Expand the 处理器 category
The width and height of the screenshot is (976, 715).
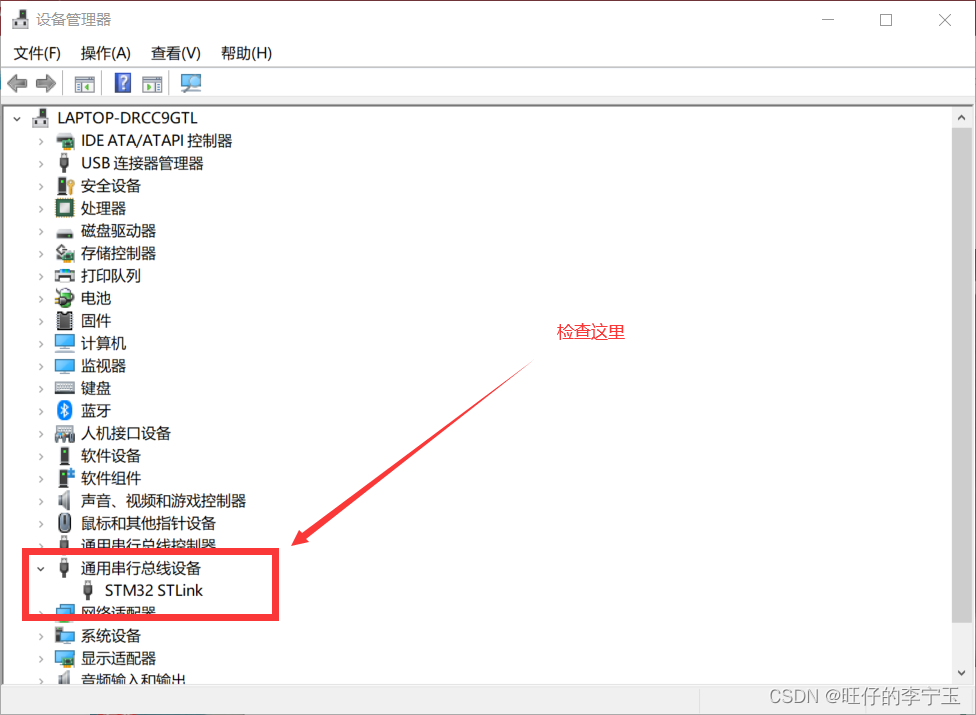pos(41,208)
